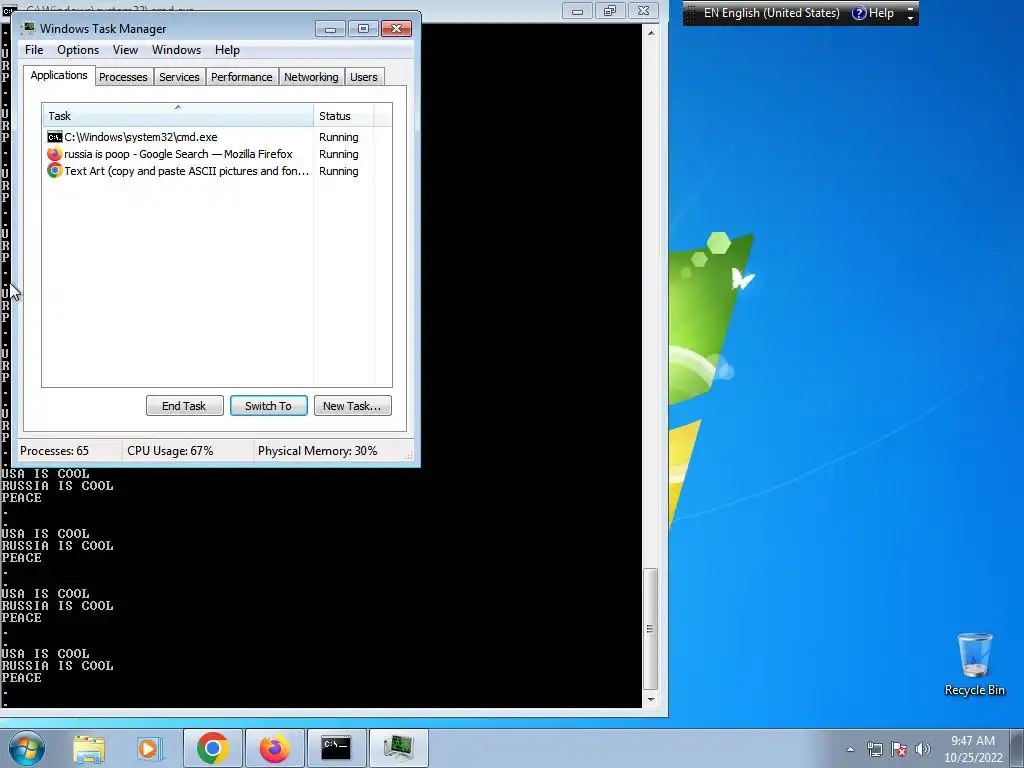The width and height of the screenshot is (1024, 768).
Task: Open the View menu
Action: [125, 50]
